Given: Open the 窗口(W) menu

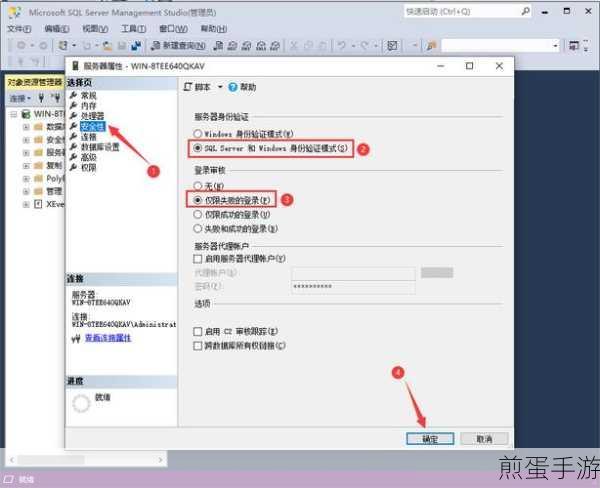Looking at the screenshot, I should [173, 29].
